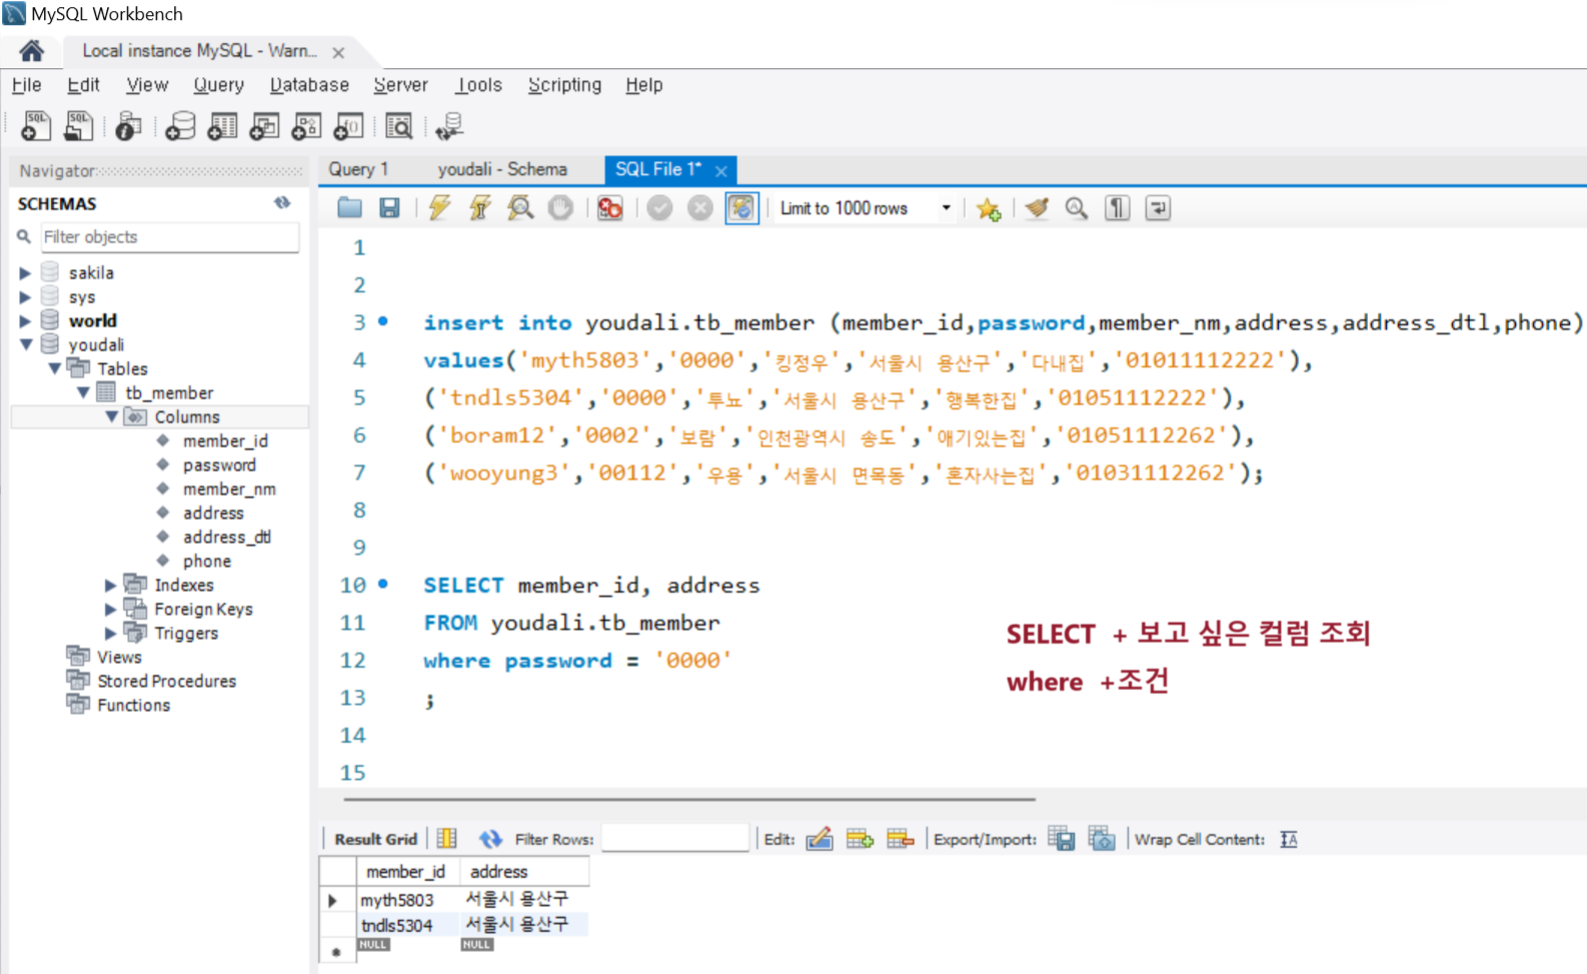Execute the statement under the cursor
The height and width of the screenshot is (974, 1587).
click(480, 208)
